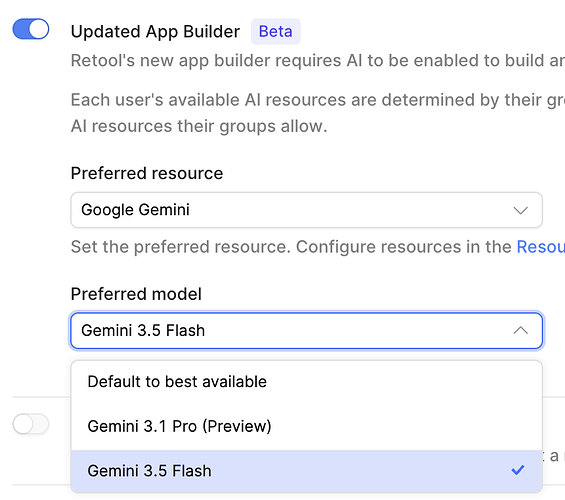
Task: Click the Preferred model field showing Gemini 3.5 Flash
Action: tap(306, 331)
